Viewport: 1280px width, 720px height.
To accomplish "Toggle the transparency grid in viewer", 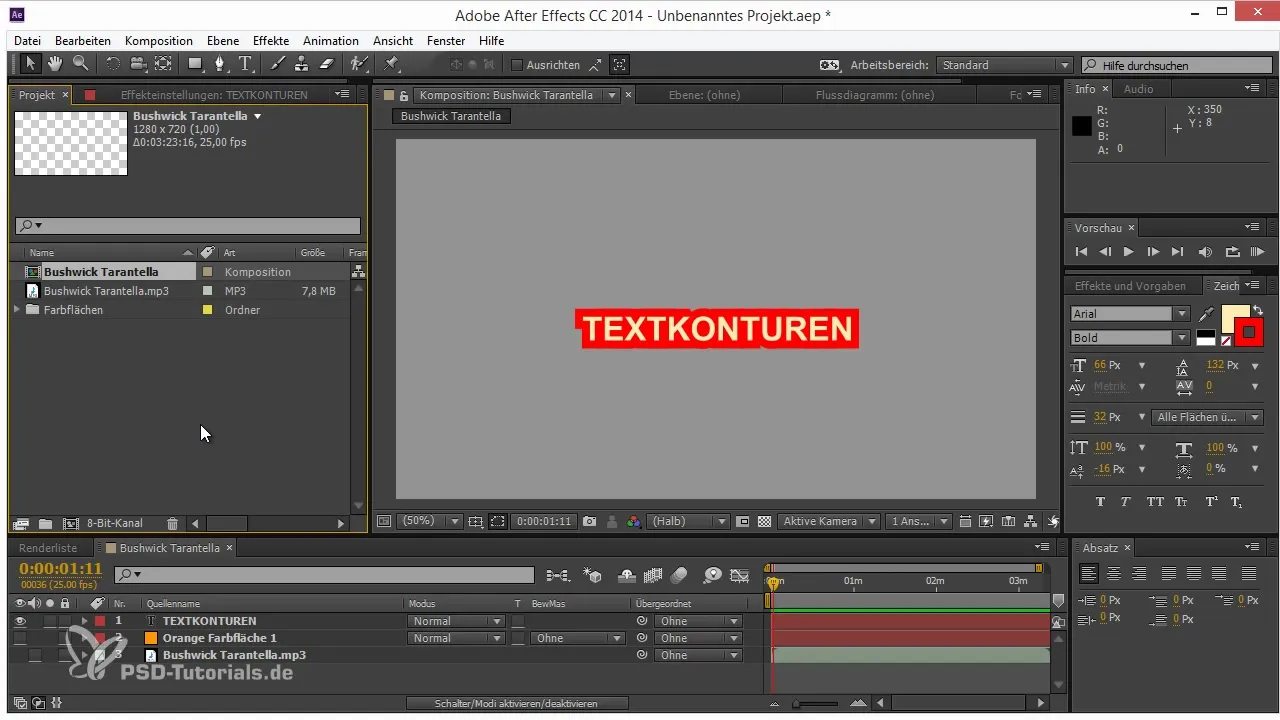I will click(765, 522).
